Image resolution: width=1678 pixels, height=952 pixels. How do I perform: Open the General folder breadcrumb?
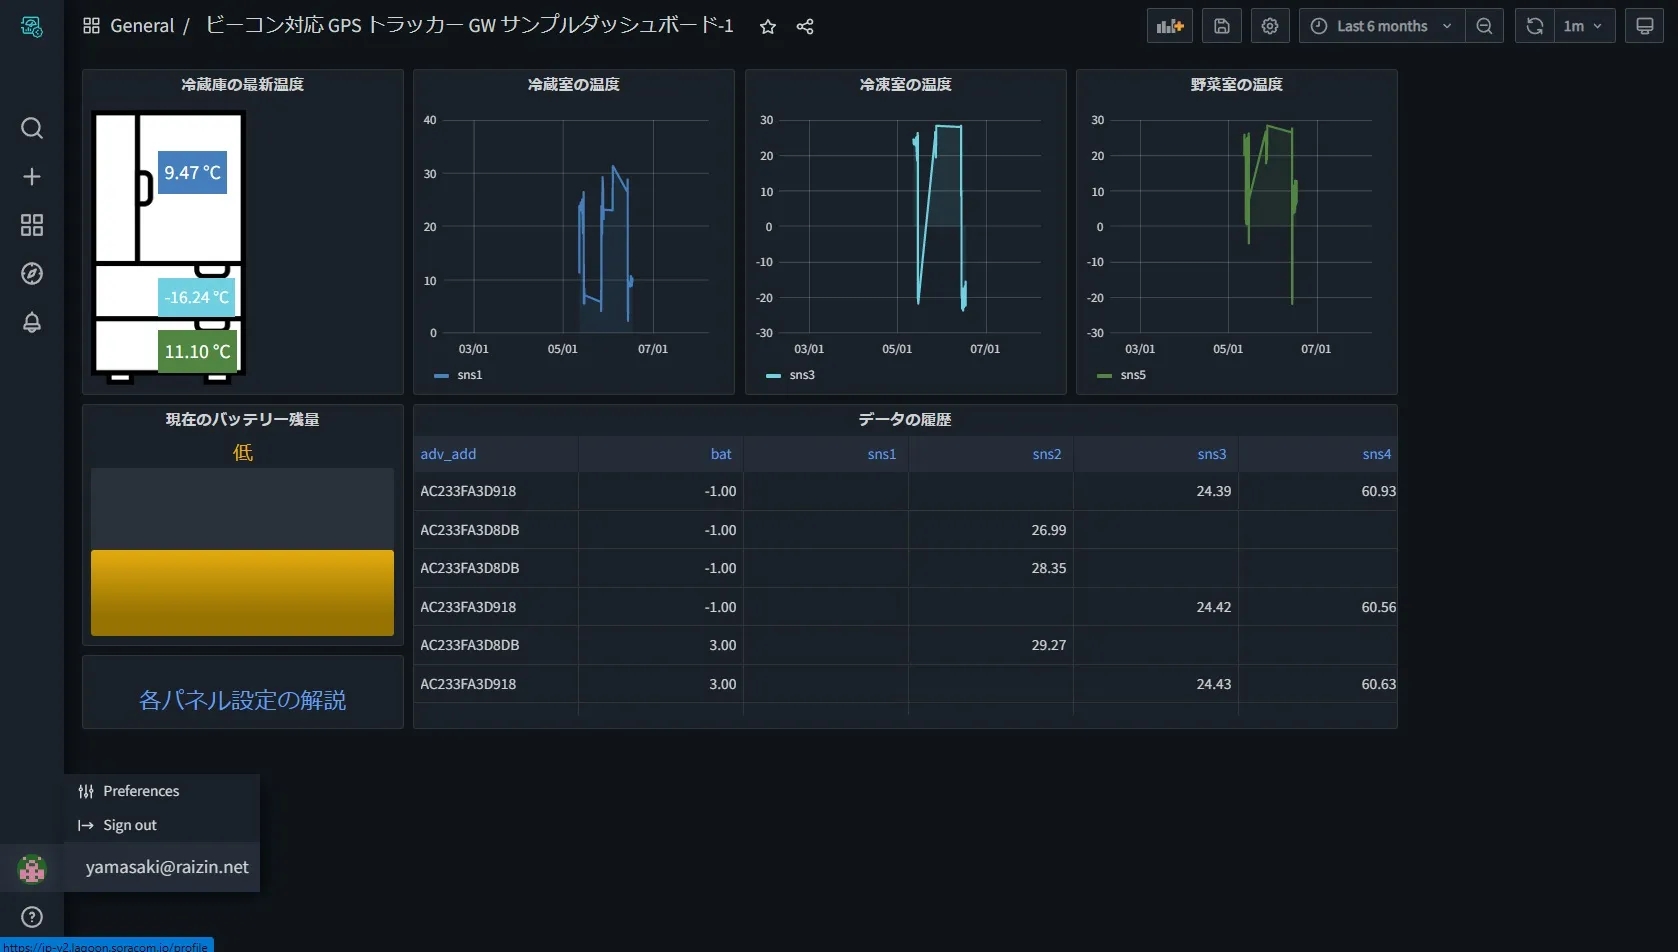click(x=142, y=26)
